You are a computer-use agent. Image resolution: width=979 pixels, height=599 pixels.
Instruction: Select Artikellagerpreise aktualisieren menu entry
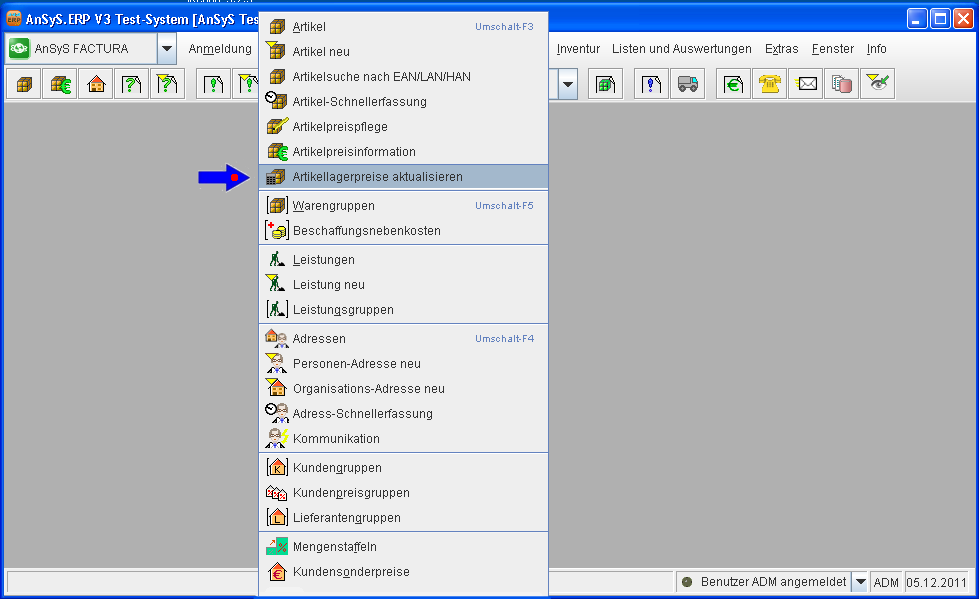click(x=377, y=177)
